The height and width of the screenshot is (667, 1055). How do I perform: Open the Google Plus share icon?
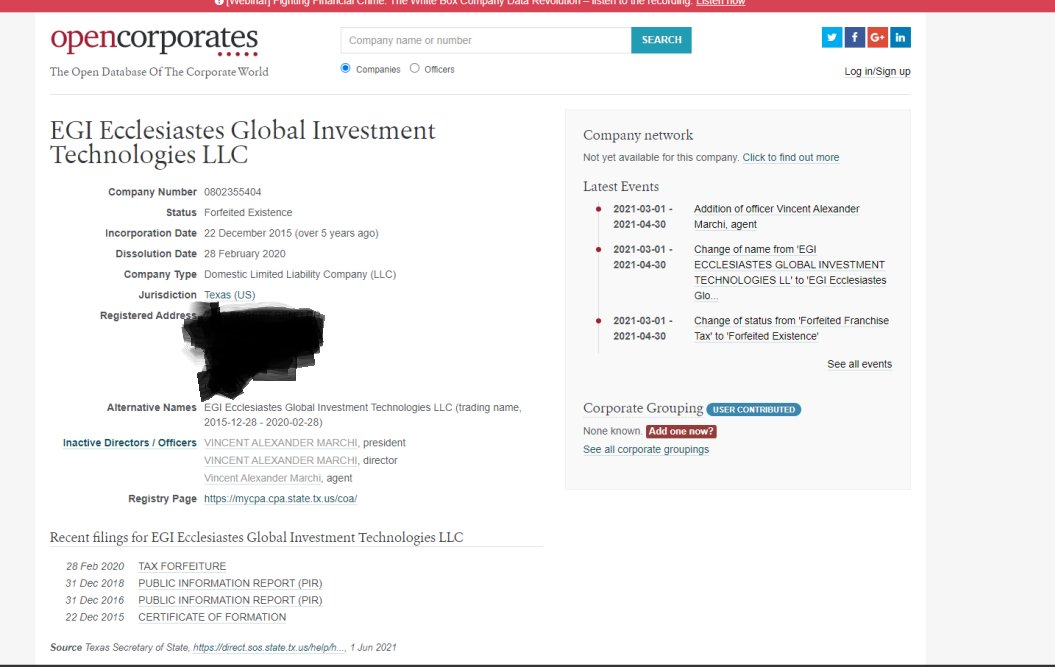click(x=877, y=37)
